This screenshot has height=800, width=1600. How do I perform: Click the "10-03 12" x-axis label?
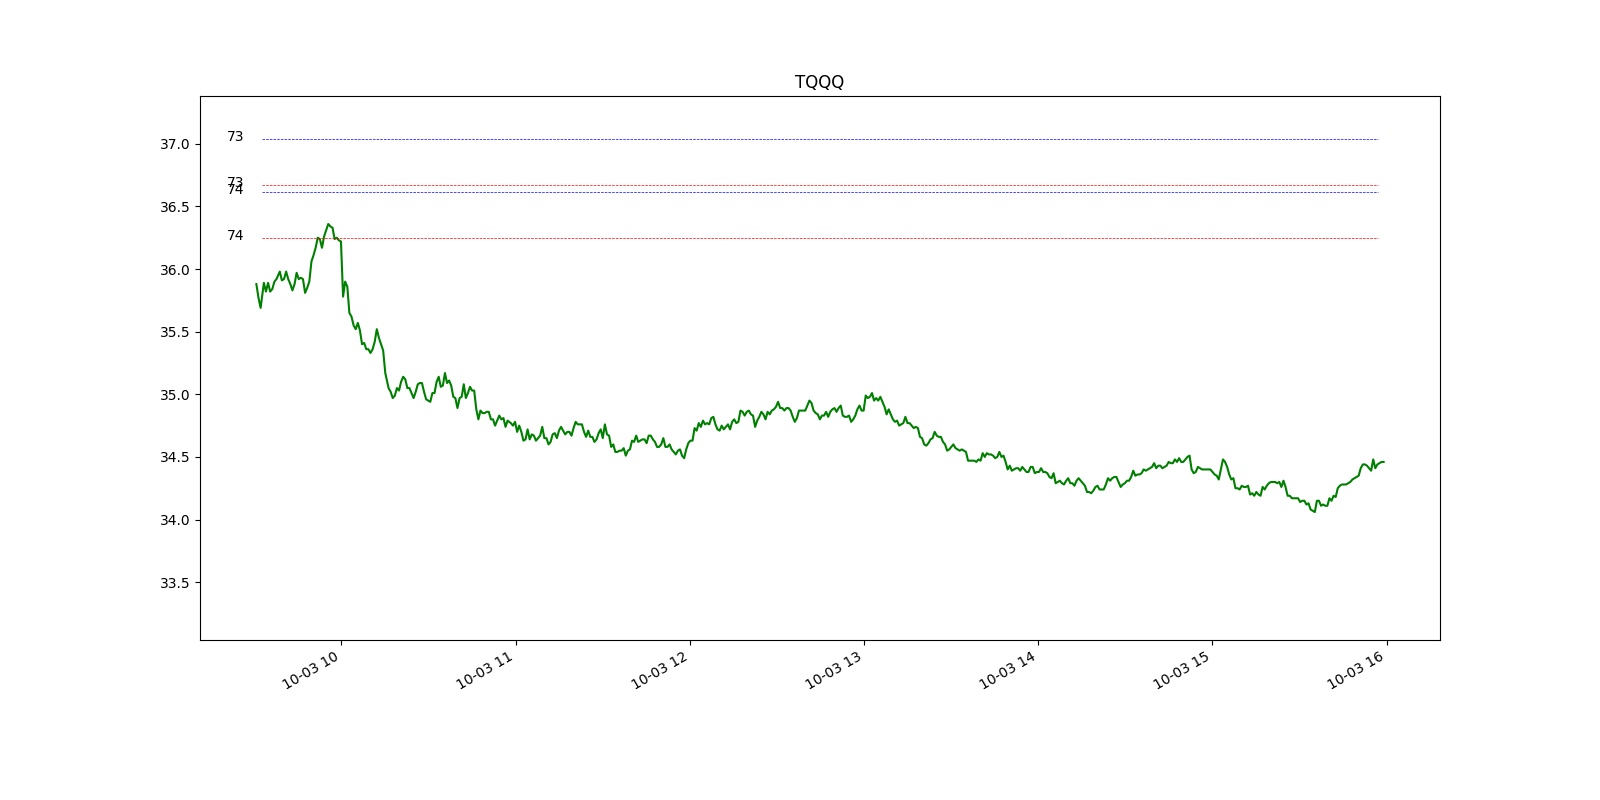point(660,669)
